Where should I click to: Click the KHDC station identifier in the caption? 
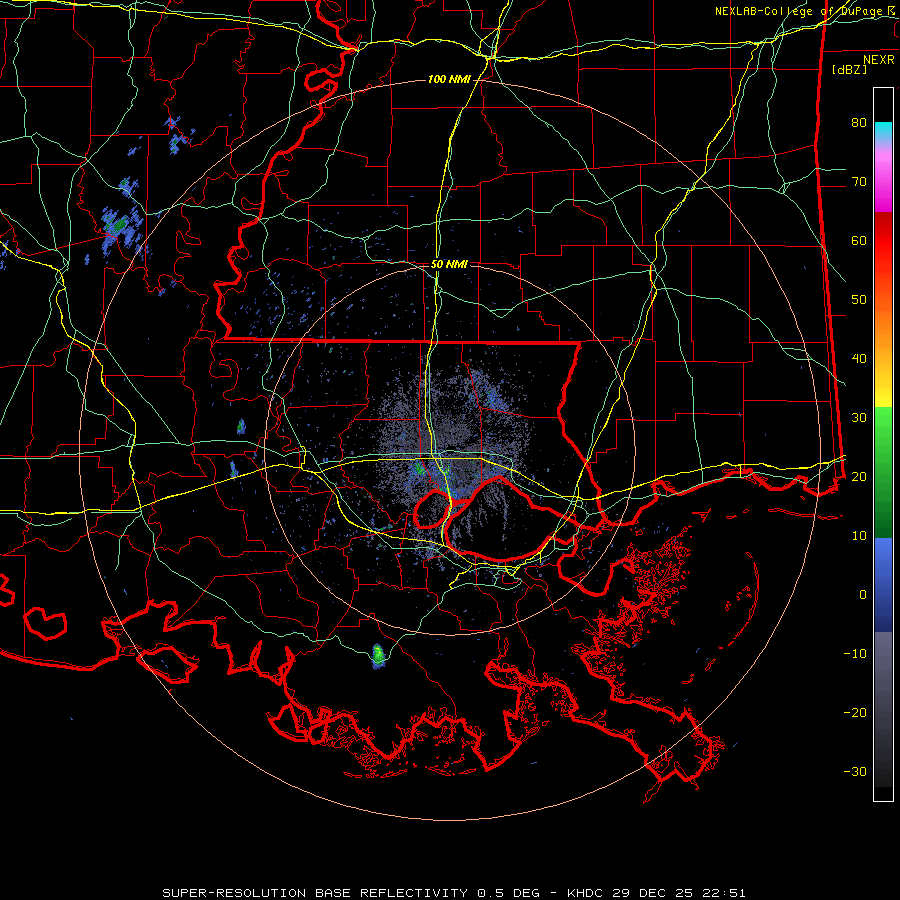(x=585, y=893)
